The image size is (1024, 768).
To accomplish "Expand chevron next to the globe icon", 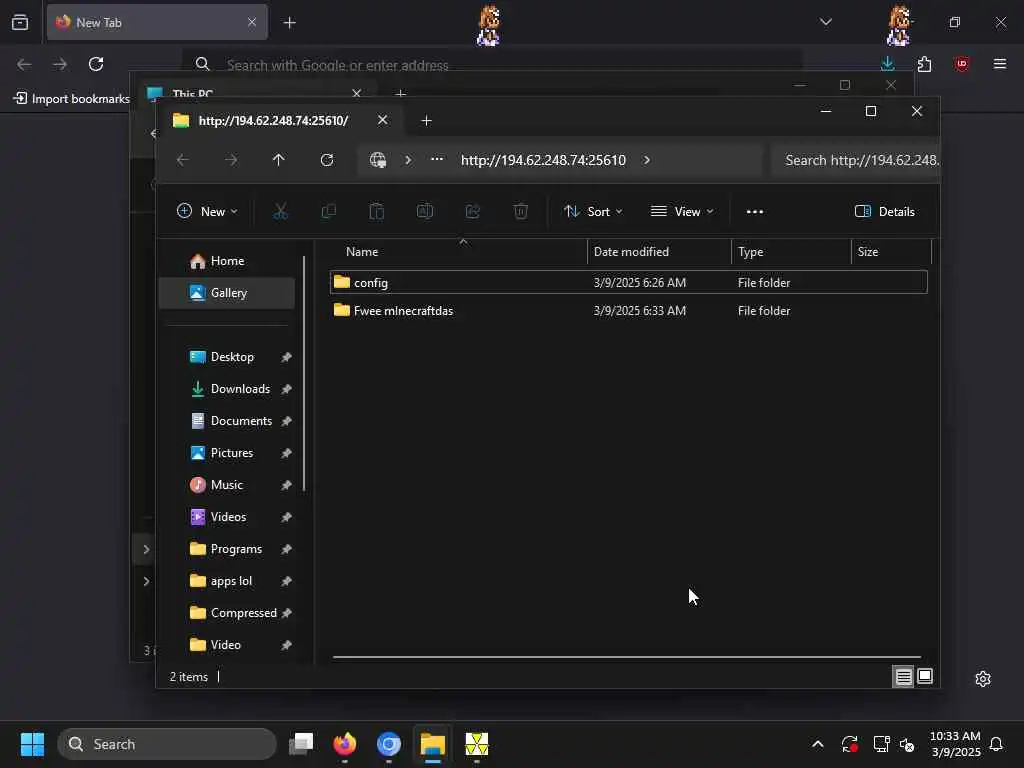I will click(x=408, y=160).
